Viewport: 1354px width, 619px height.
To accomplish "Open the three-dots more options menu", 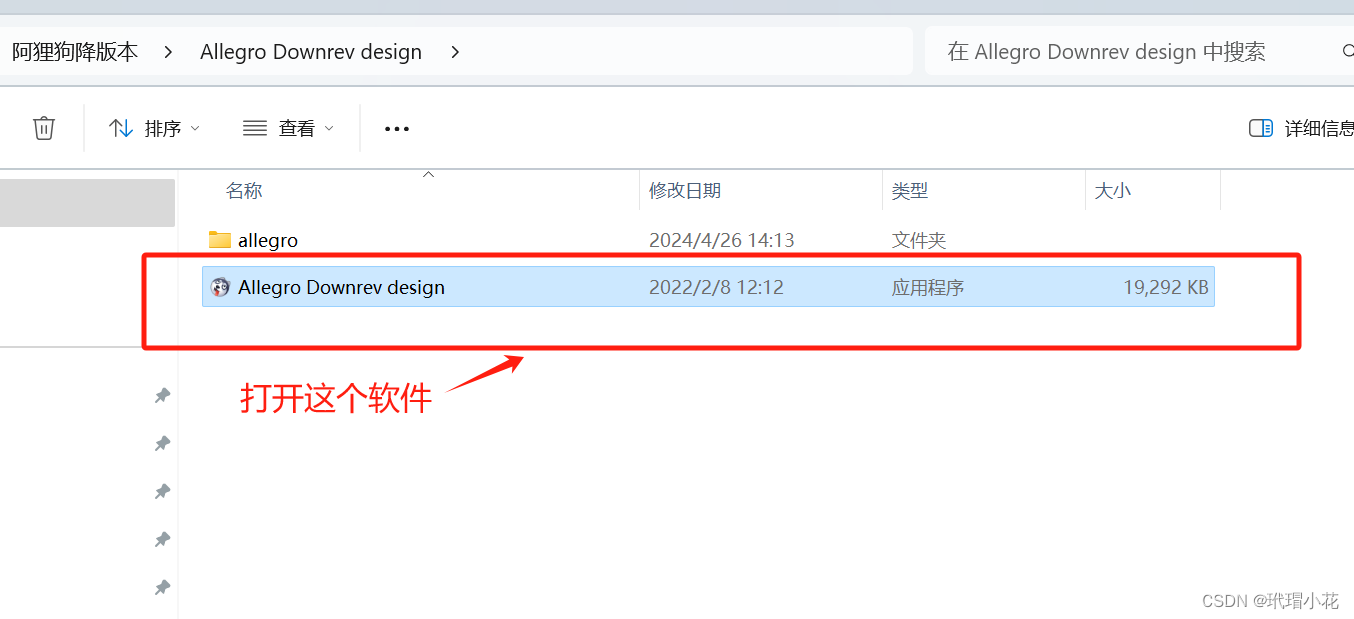I will (x=397, y=128).
